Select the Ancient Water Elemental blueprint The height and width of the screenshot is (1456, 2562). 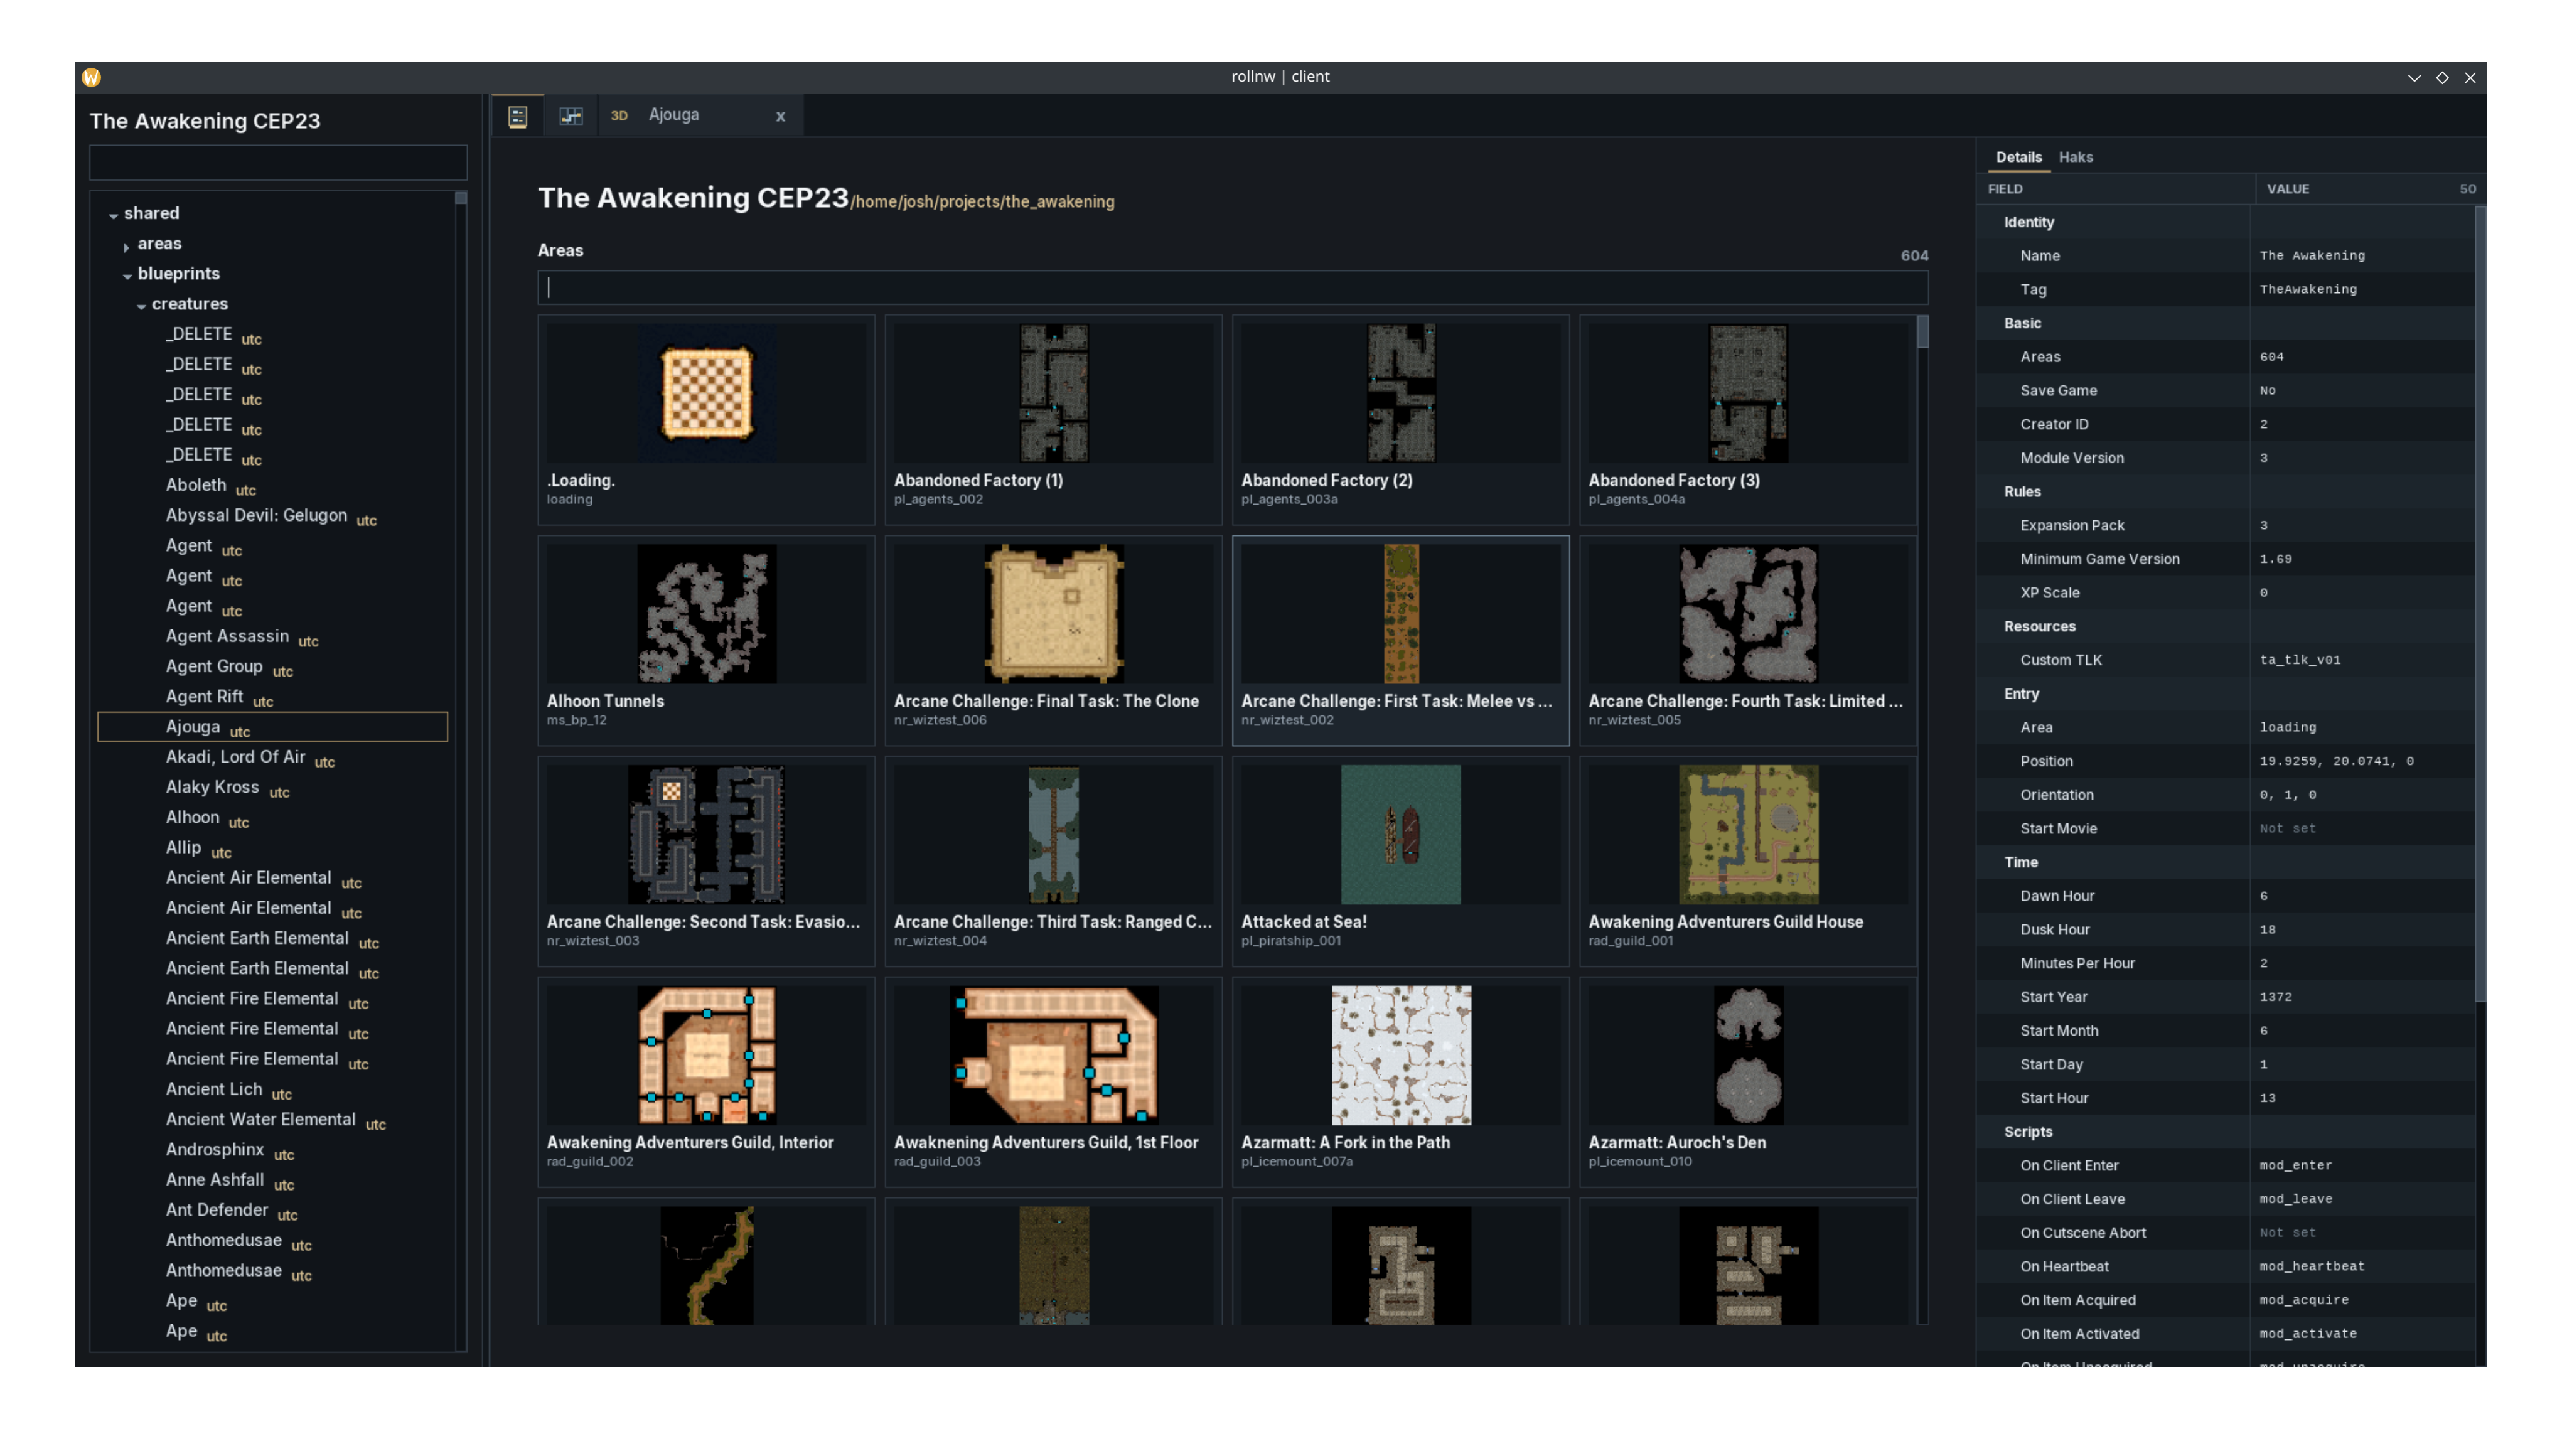click(x=272, y=1119)
